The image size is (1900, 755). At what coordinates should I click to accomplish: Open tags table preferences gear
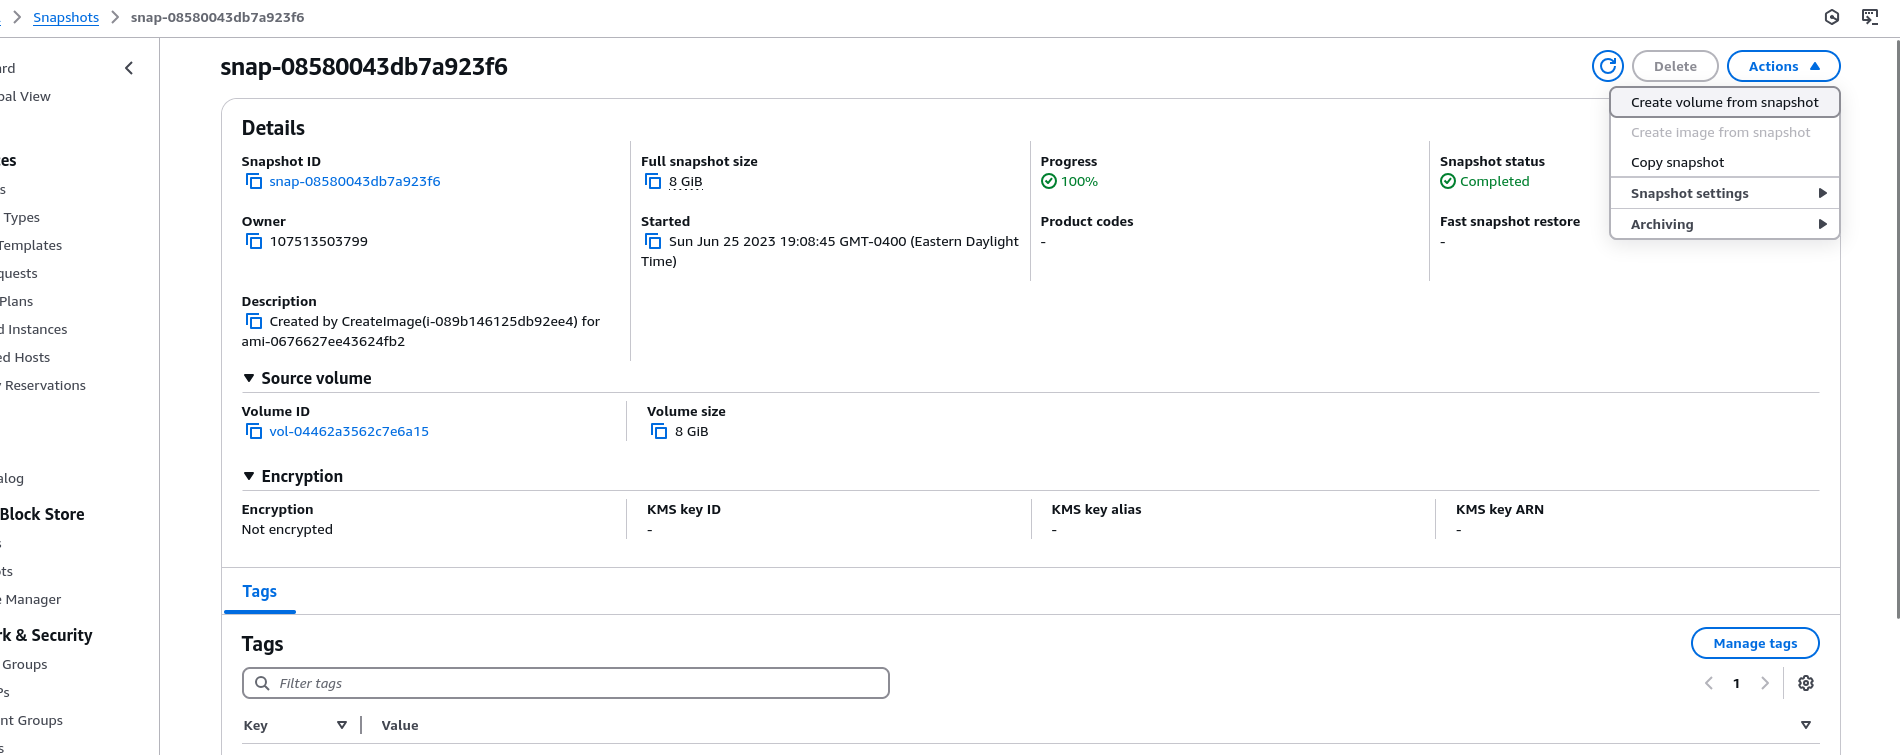coord(1805,683)
